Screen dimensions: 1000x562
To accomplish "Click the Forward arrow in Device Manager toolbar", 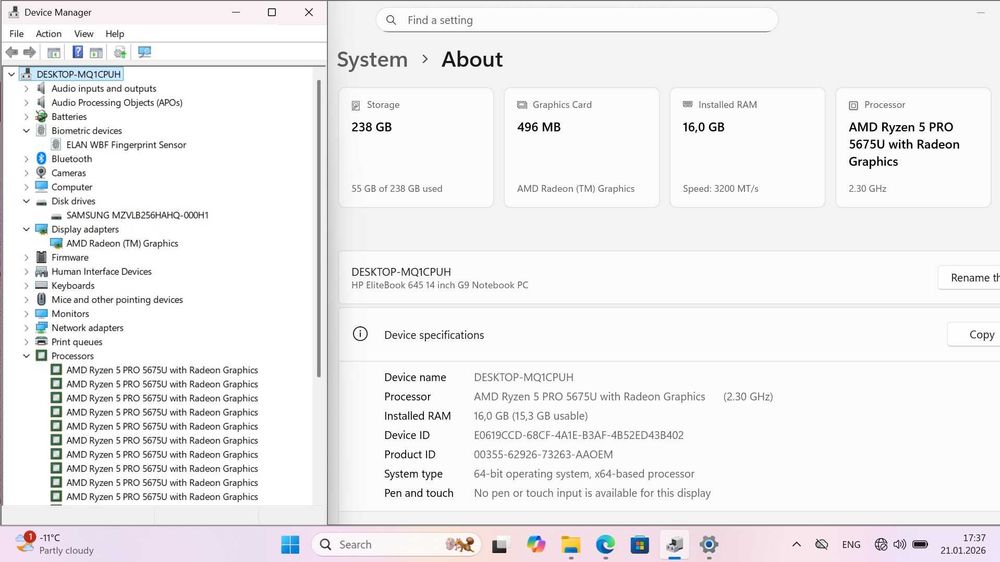I will click(x=29, y=52).
